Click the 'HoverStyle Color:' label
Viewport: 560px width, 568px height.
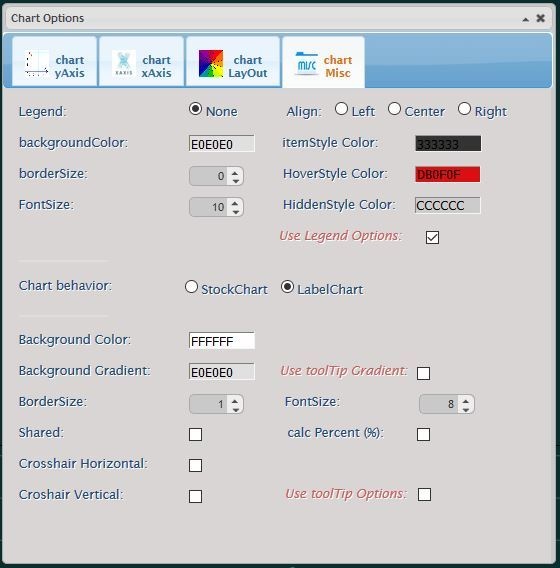coord(335,174)
